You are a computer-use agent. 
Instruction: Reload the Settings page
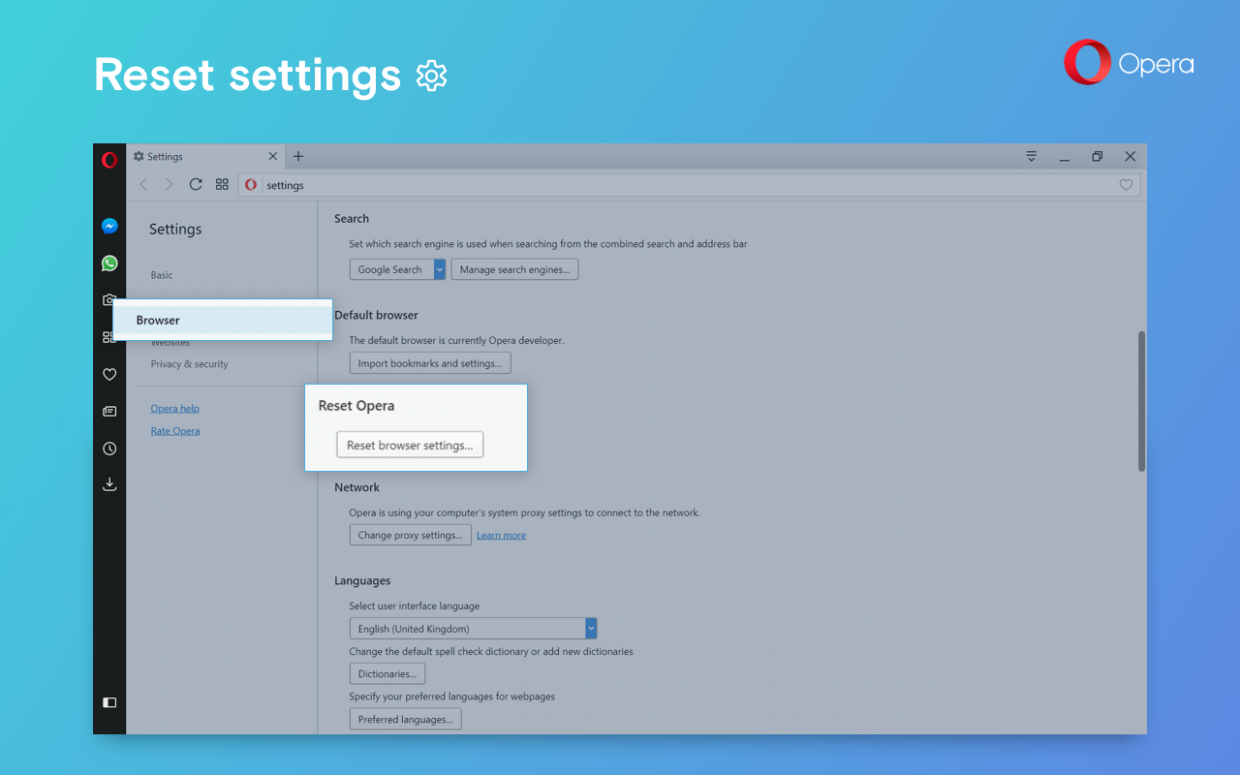[x=195, y=184]
